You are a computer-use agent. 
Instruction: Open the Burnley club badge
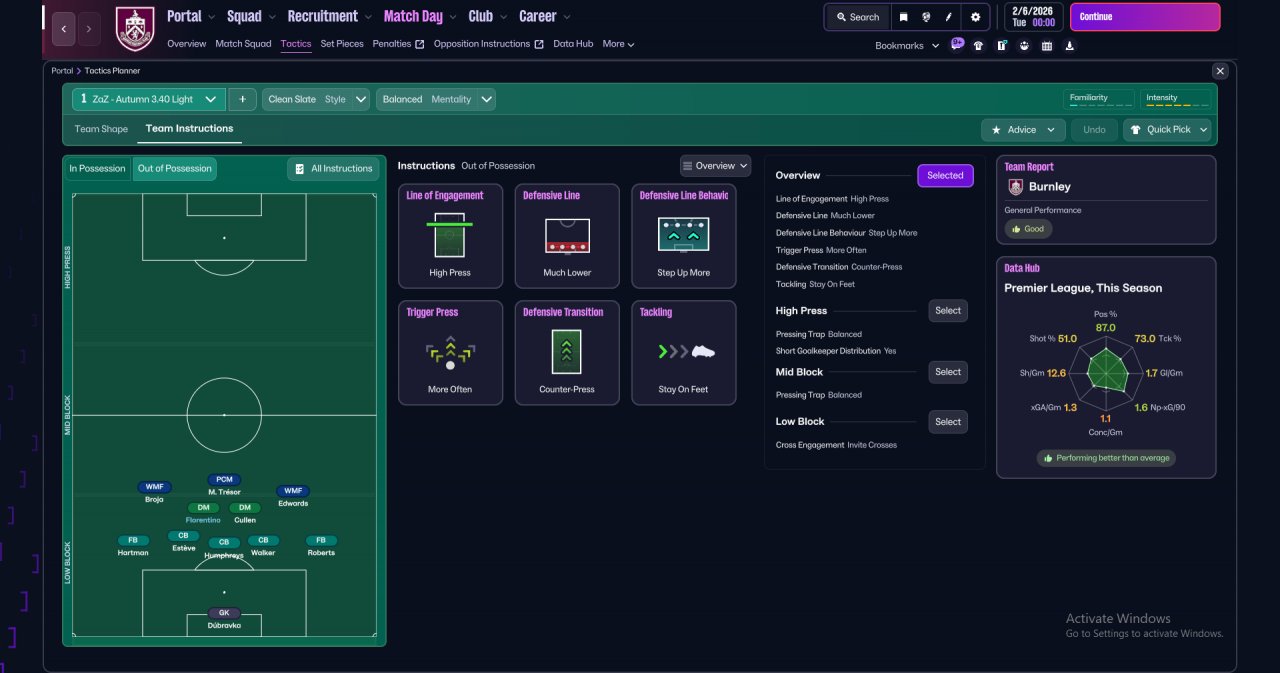pos(135,29)
